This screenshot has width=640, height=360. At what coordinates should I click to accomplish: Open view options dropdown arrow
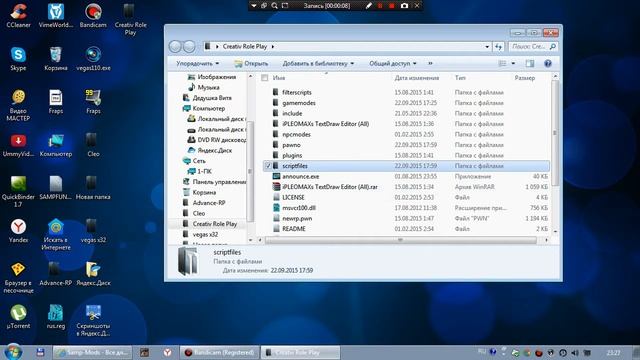pyautogui.click(x=513, y=63)
